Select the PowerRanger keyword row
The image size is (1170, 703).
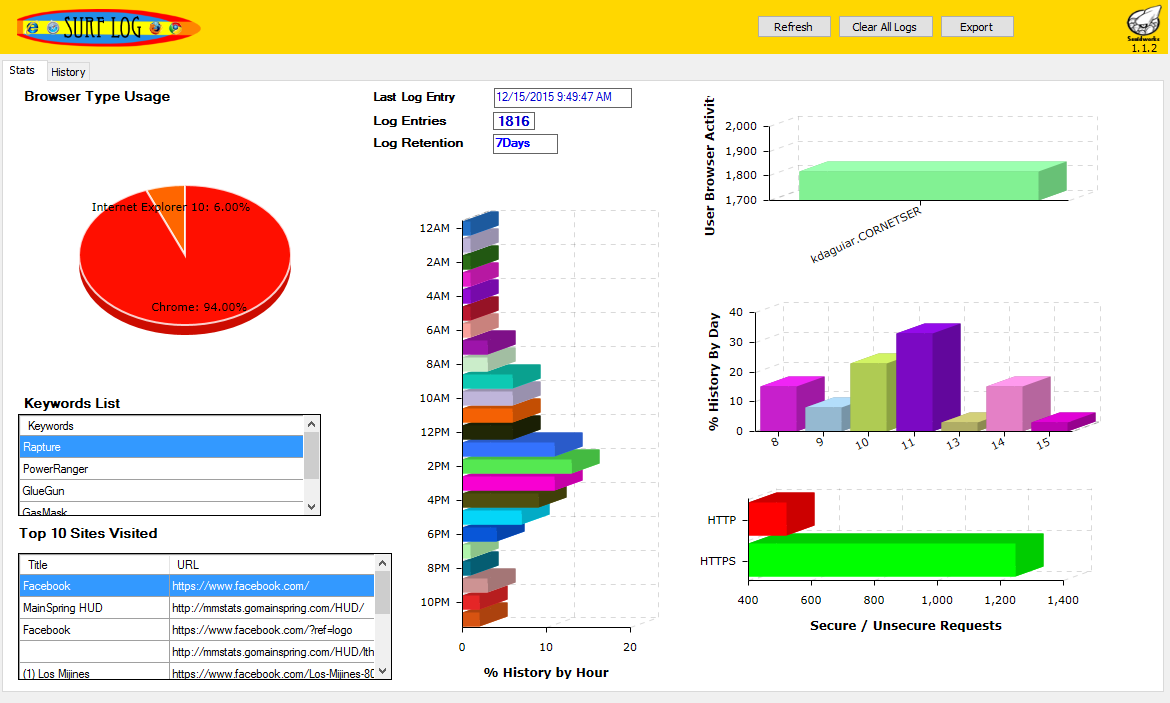coord(161,469)
